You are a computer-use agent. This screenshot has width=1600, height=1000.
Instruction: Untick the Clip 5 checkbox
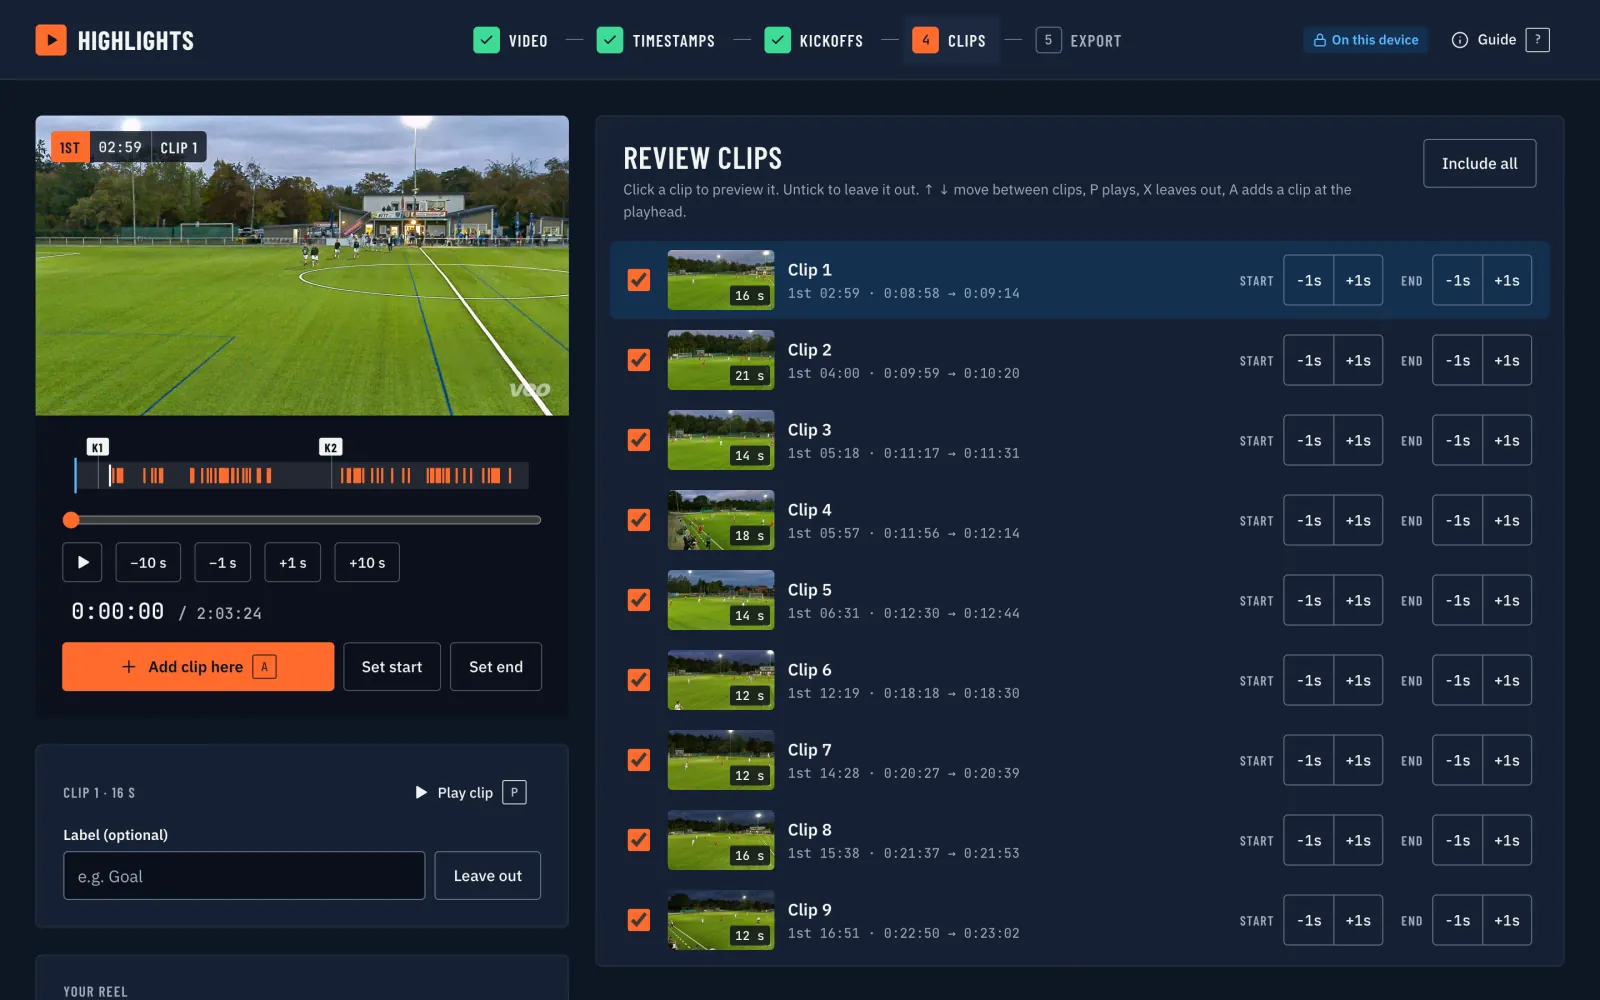(x=638, y=600)
